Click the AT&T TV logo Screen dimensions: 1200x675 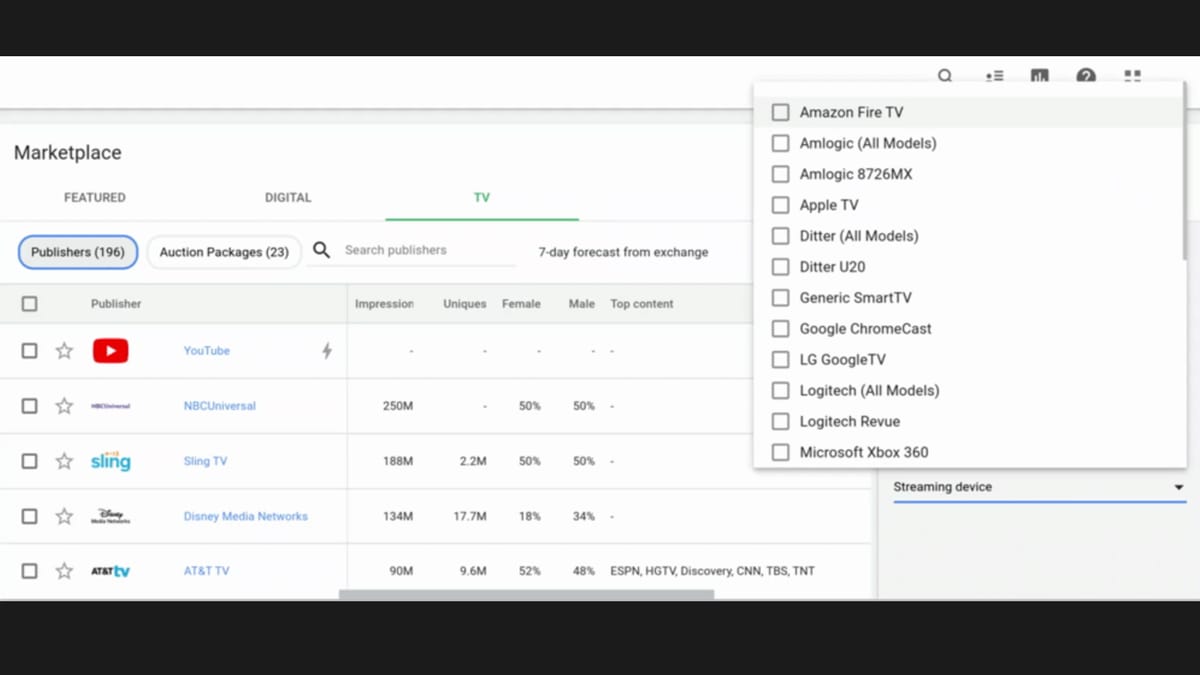[110, 570]
